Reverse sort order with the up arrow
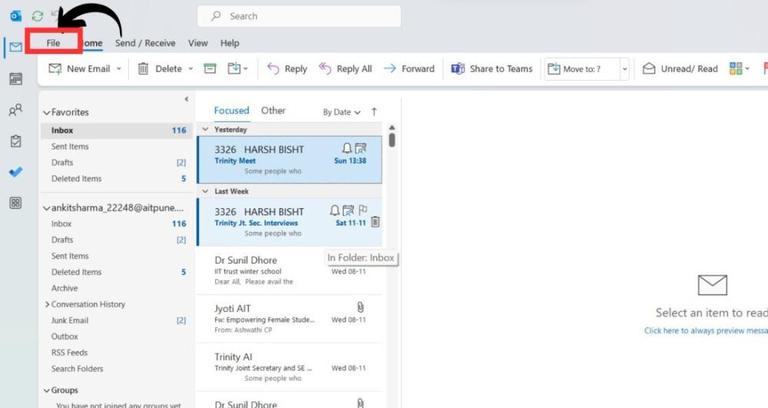 coord(374,112)
